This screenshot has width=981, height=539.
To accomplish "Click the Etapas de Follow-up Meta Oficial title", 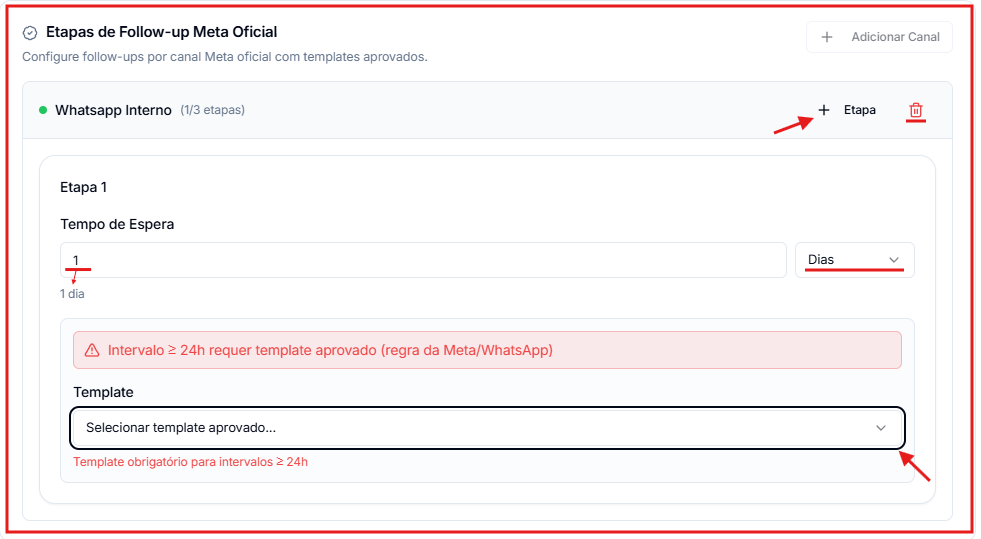I will 161,32.
